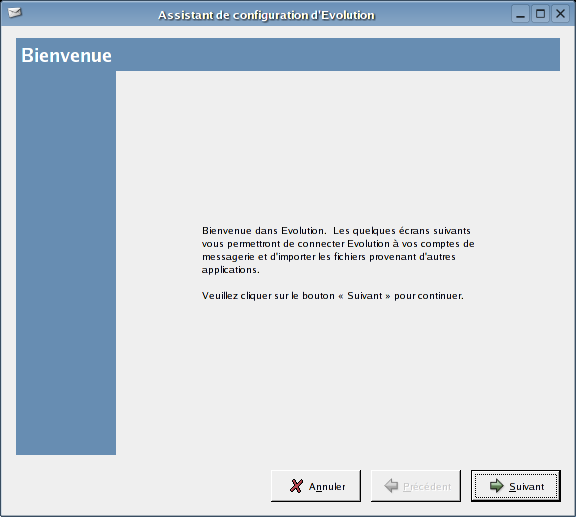Click the 'Veuillez cliquer sur le bouton' sentence
Screen dimensions: 576x517
[x=333, y=296]
